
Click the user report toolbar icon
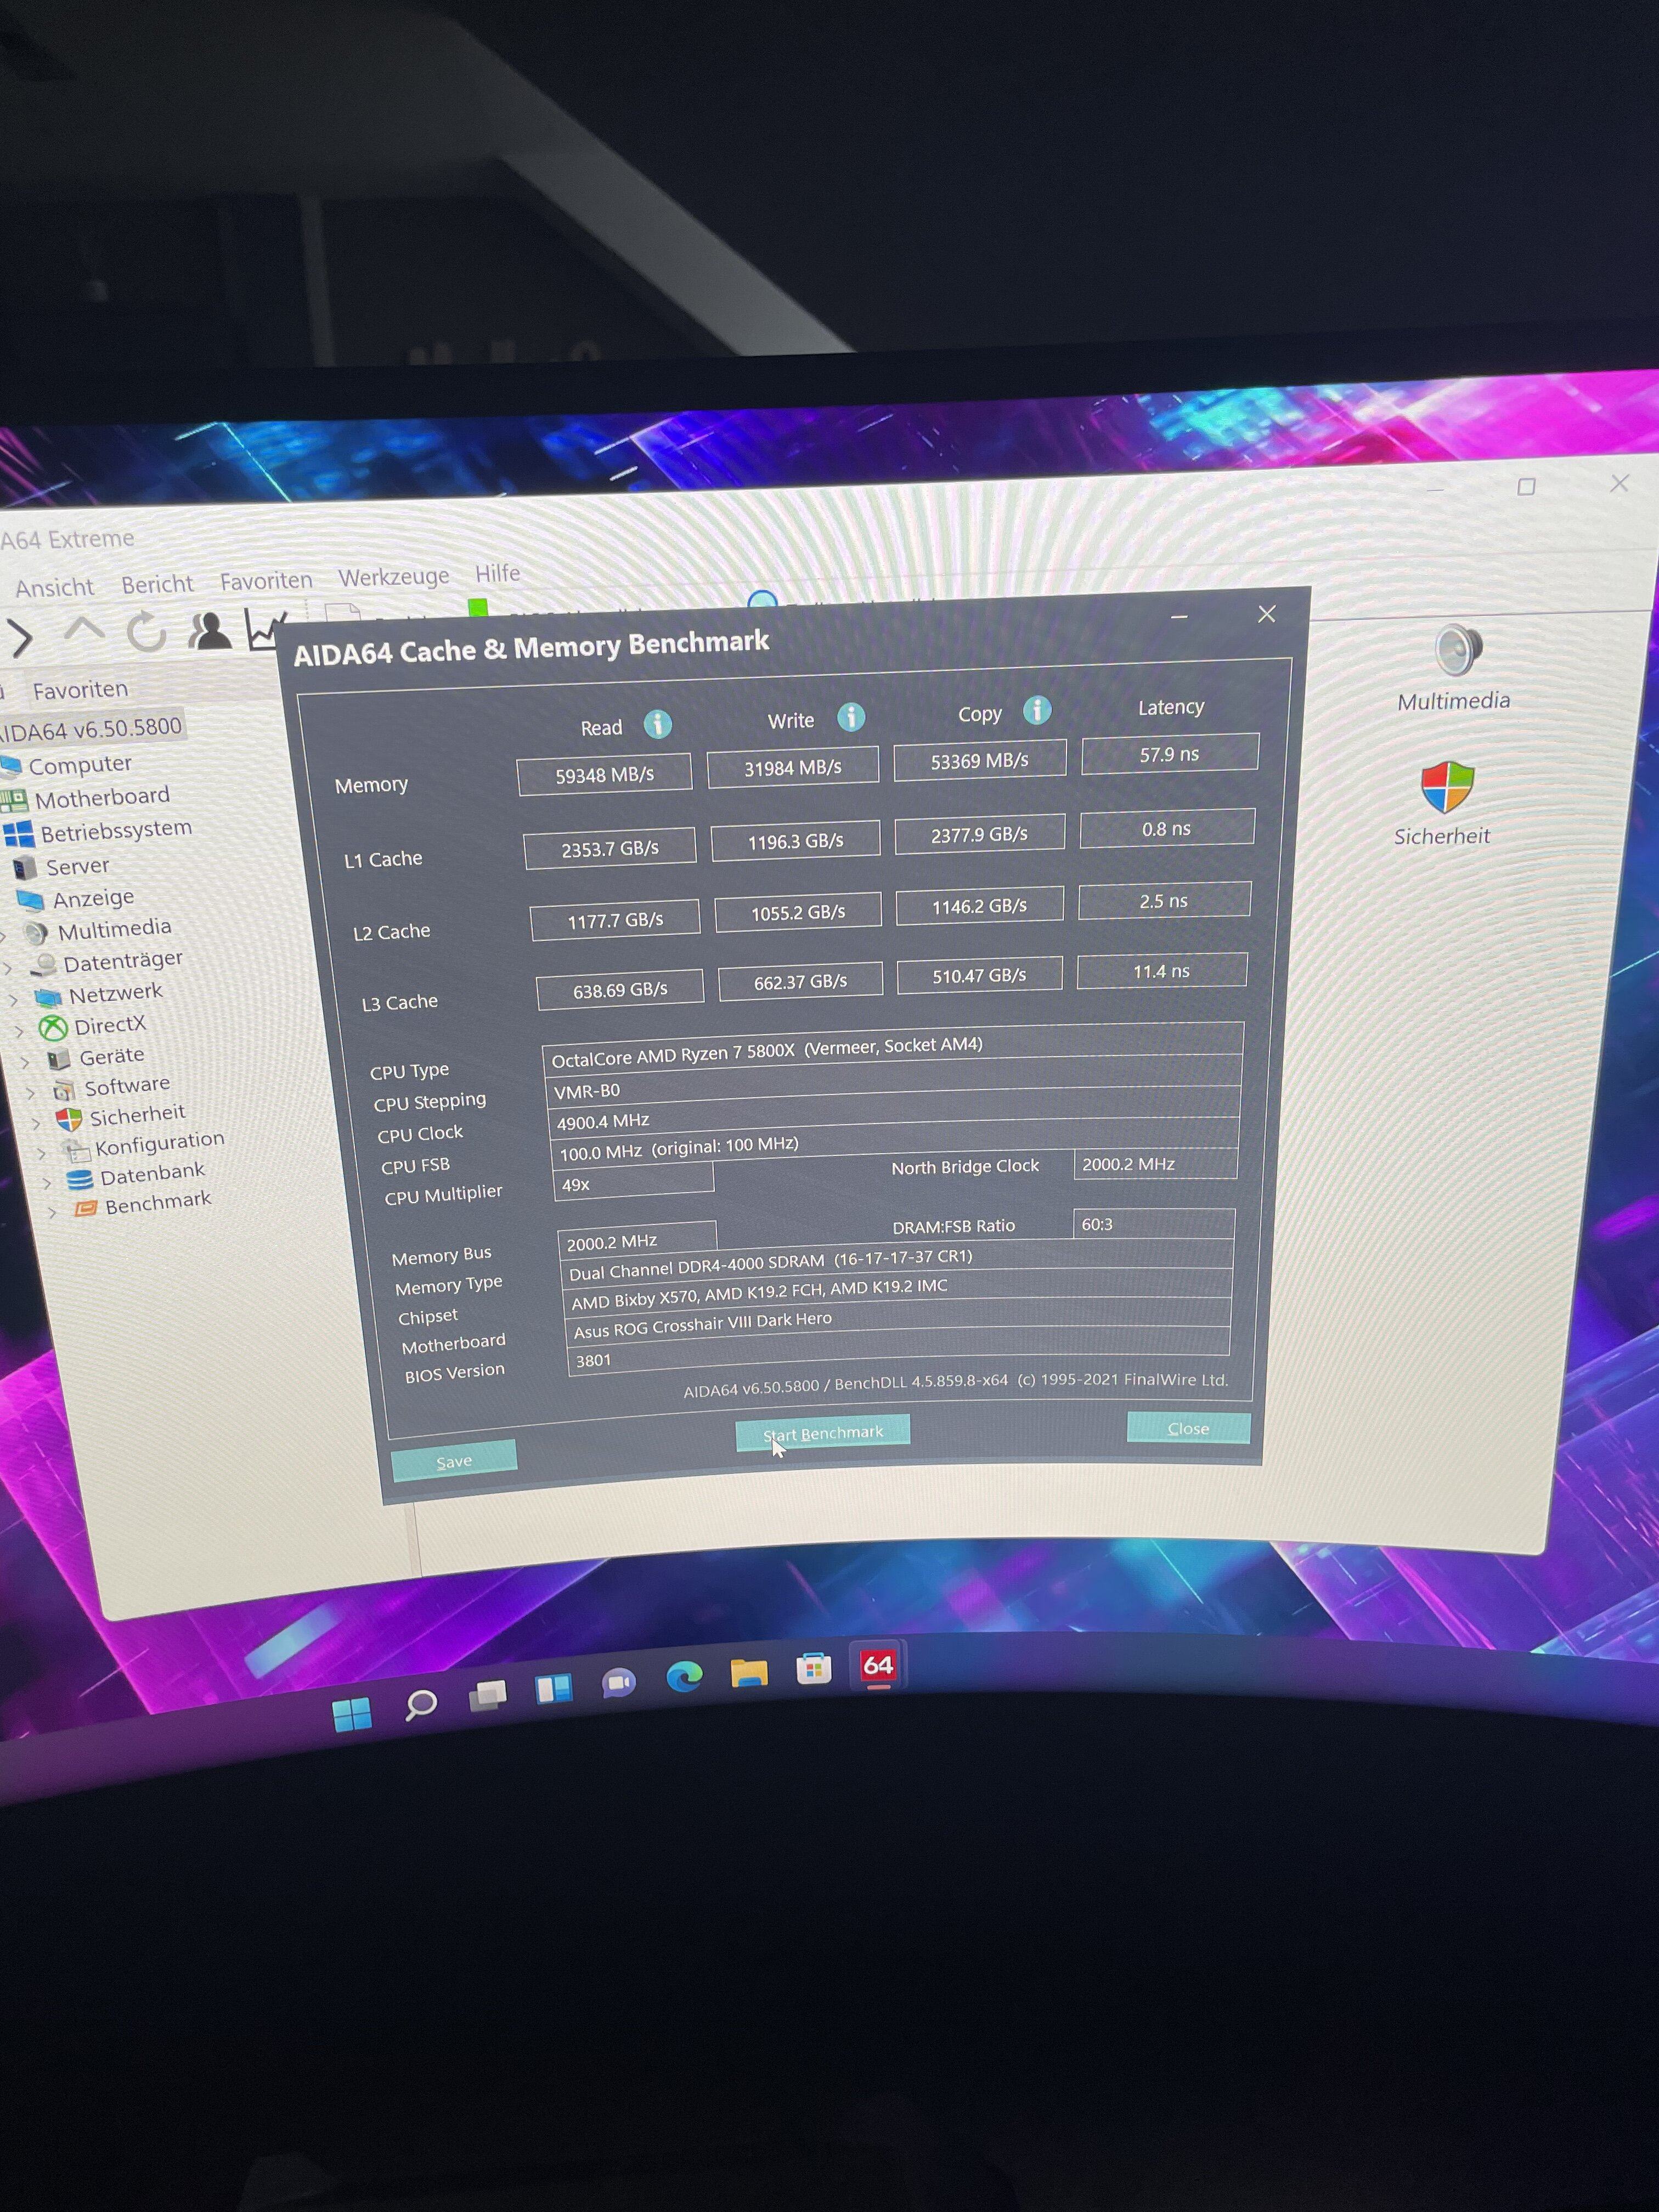tap(210, 630)
